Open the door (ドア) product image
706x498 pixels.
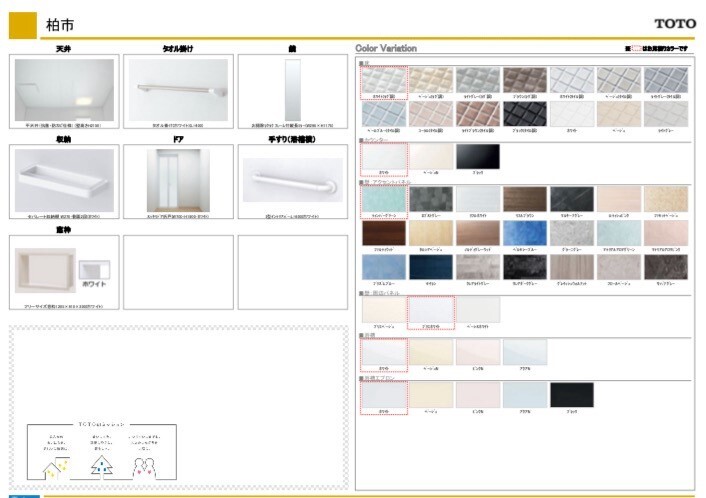(x=177, y=179)
